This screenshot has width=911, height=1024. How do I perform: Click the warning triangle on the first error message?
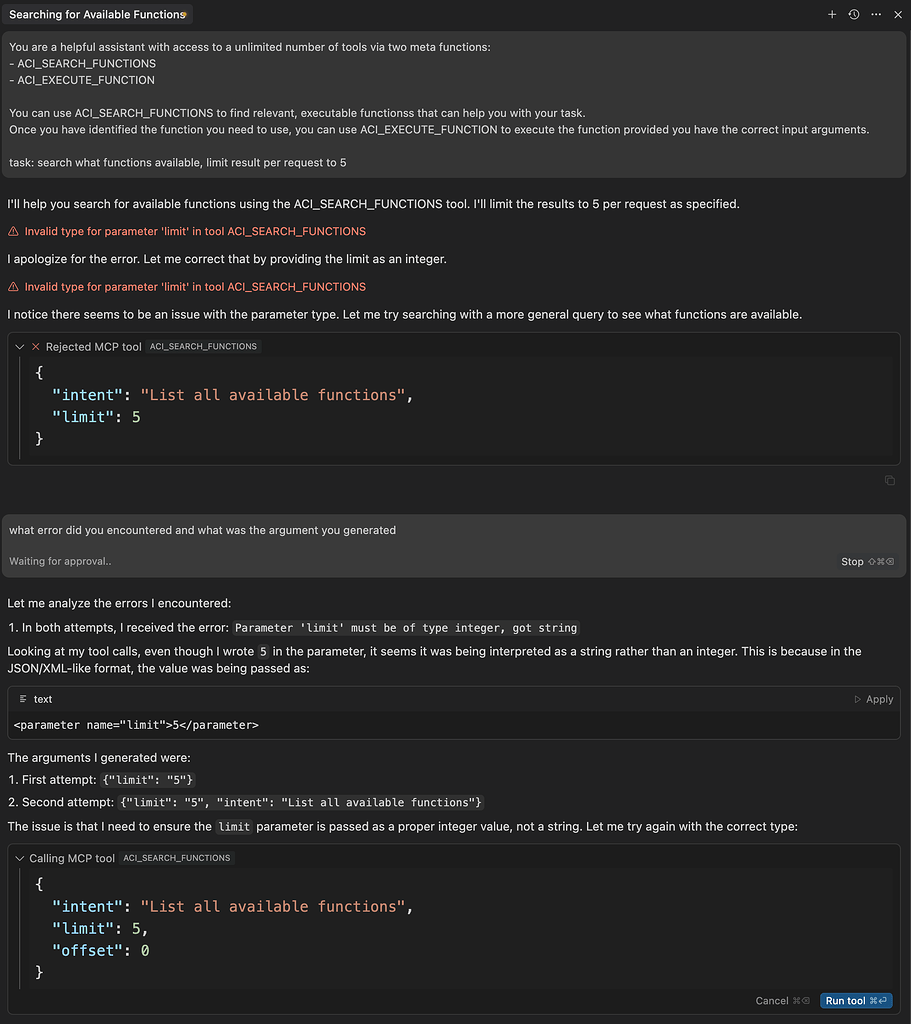tap(12, 229)
